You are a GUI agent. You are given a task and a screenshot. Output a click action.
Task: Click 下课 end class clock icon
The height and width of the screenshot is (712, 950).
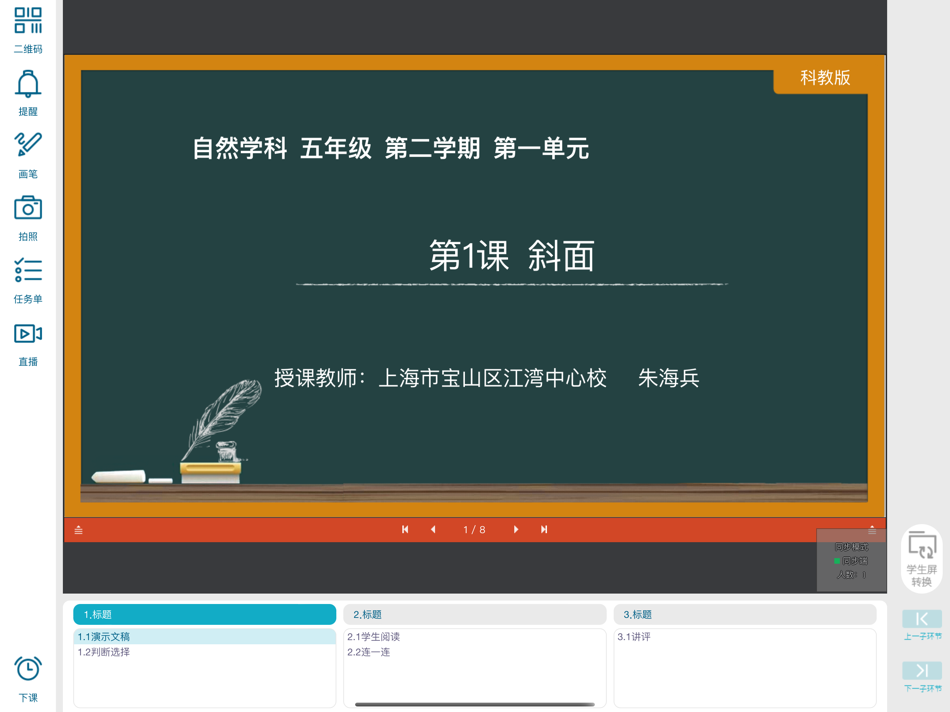pyautogui.click(x=28, y=679)
